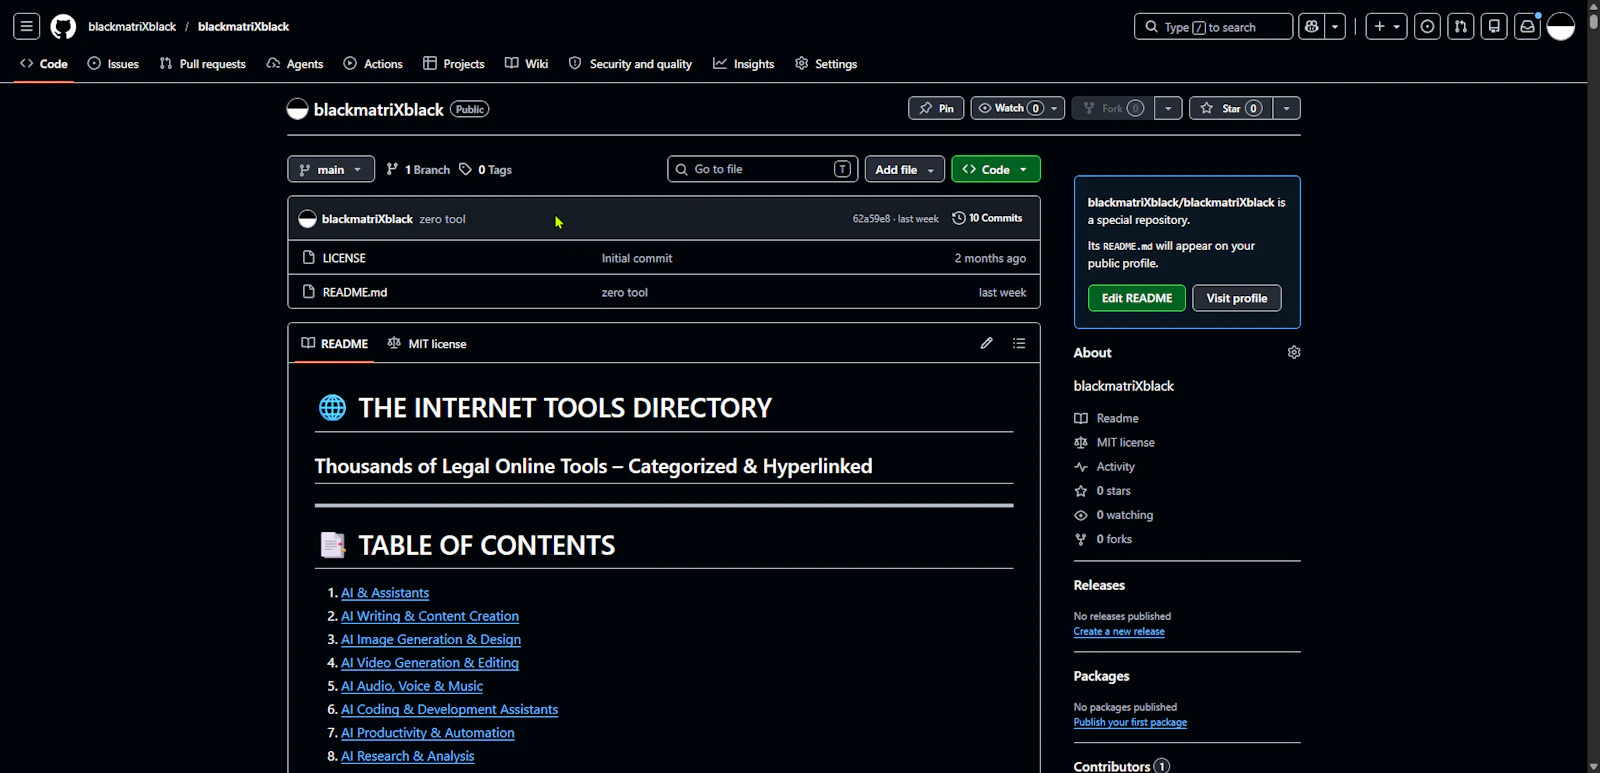Star the blackmatriXblack repository
This screenshot has height=773, width=1600.
coord(1231,108)
